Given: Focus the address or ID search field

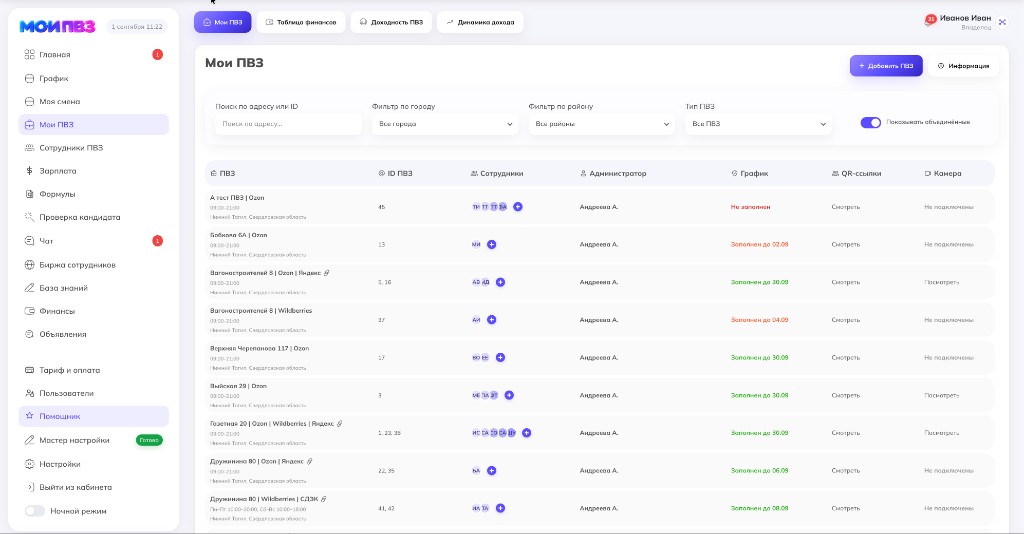Looking at the screenshot, I should click(288, 124).
